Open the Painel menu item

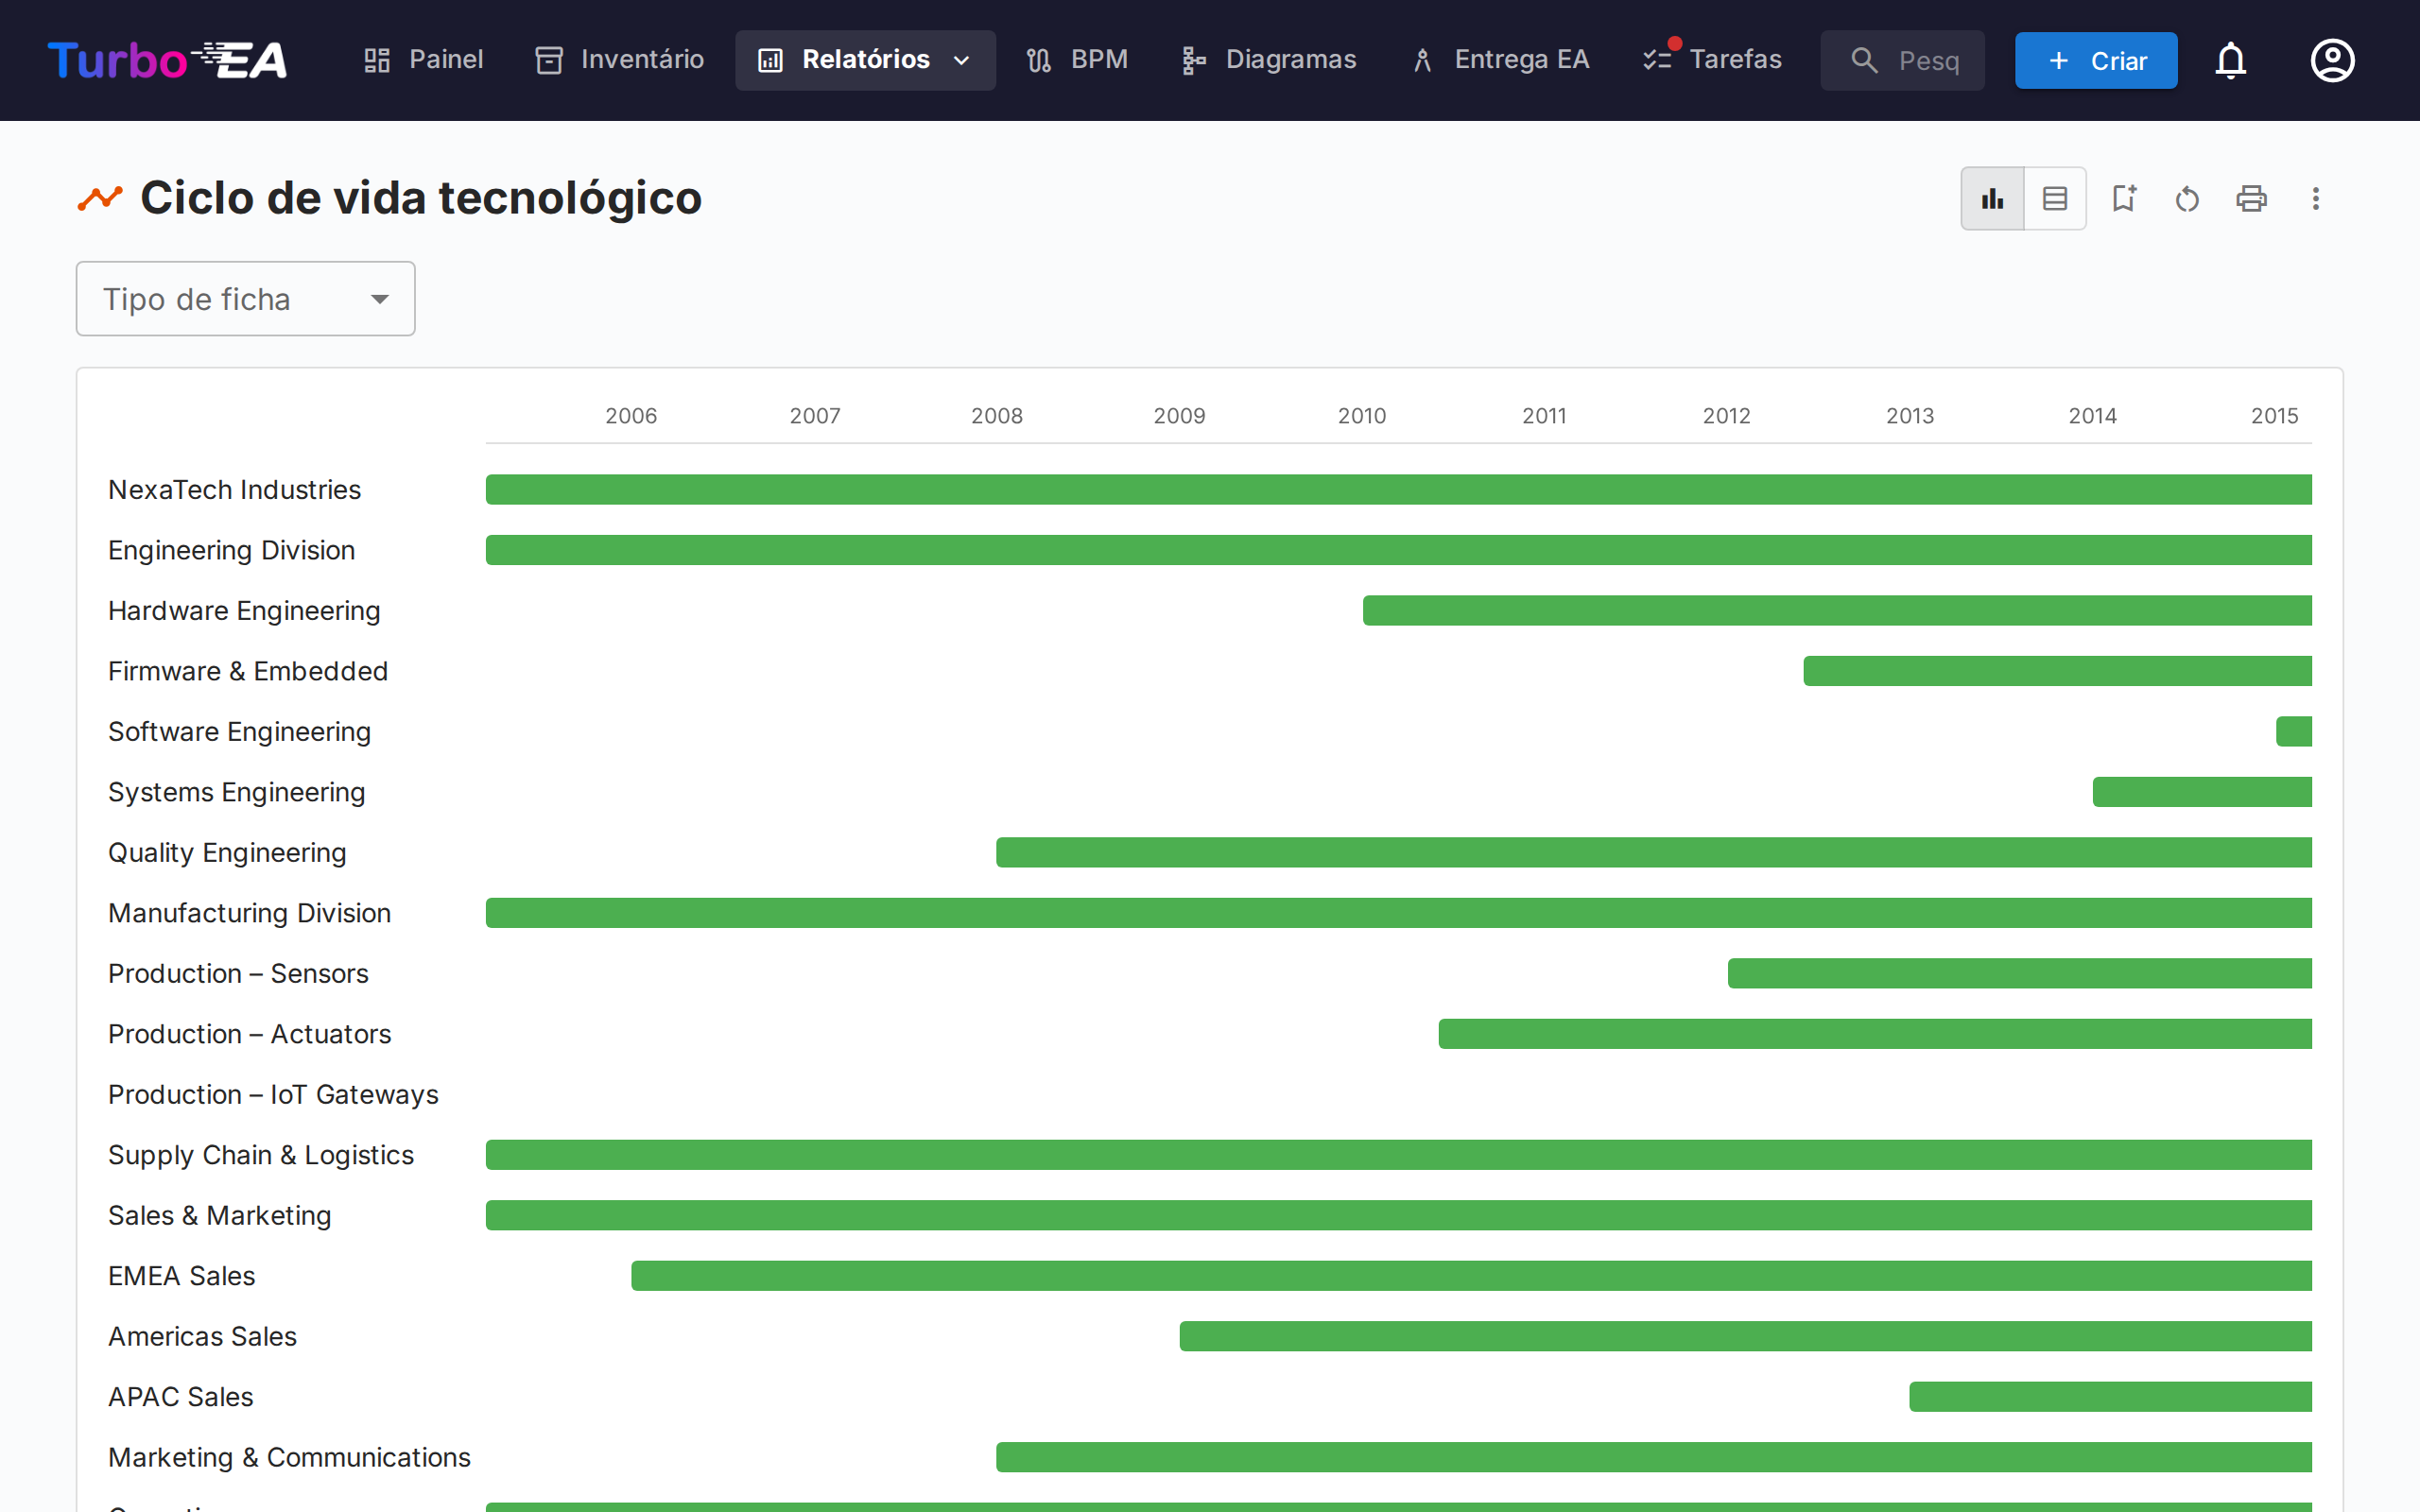point(424,60)
